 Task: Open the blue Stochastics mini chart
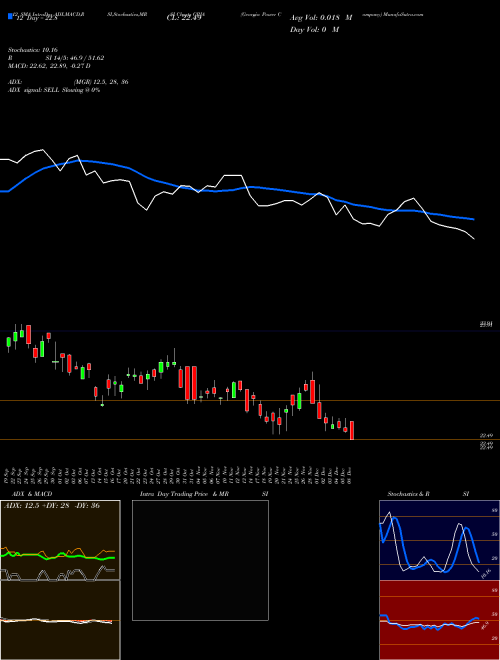pos(439,540)
